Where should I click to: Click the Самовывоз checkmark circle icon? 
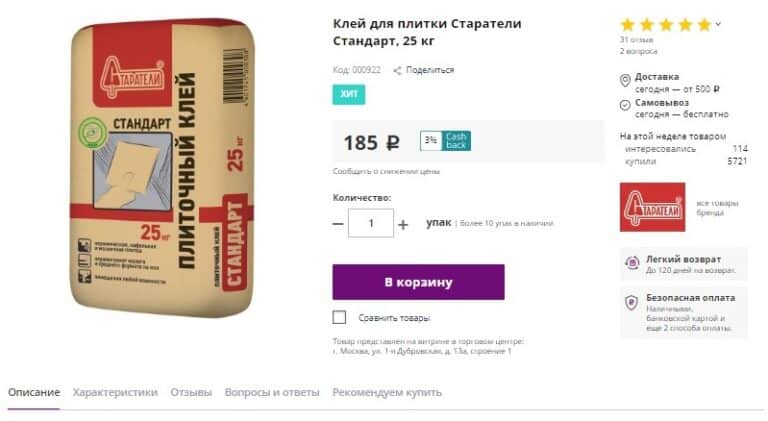tap(625, 105)
